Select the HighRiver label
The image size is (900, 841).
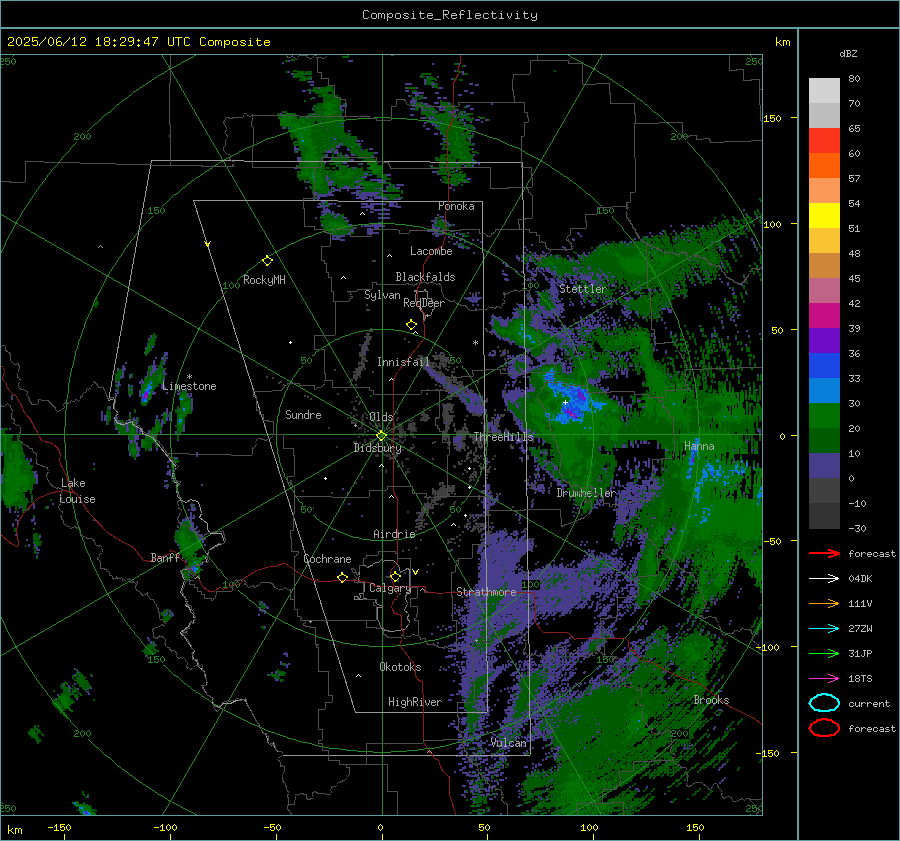coord(415,702)
